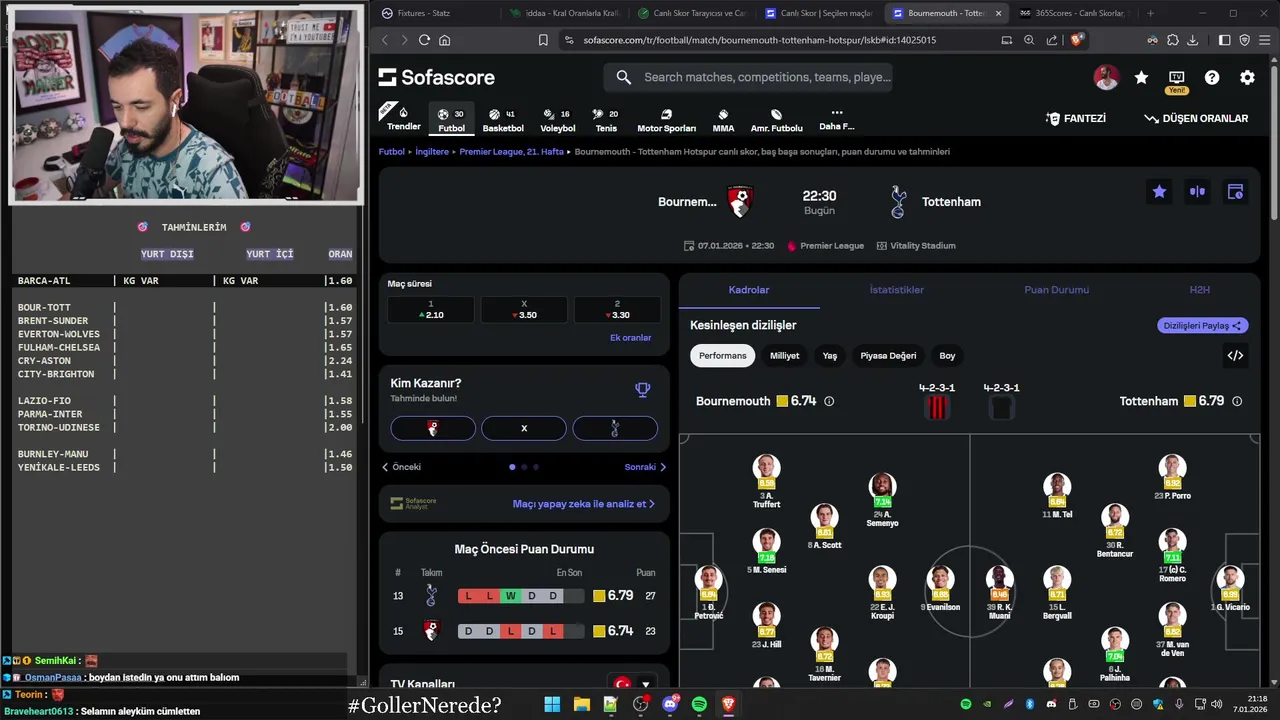Viewport: 1280px width, 720px height.
Task: Select the Boy filter chip
Action: tap(947, 355)
